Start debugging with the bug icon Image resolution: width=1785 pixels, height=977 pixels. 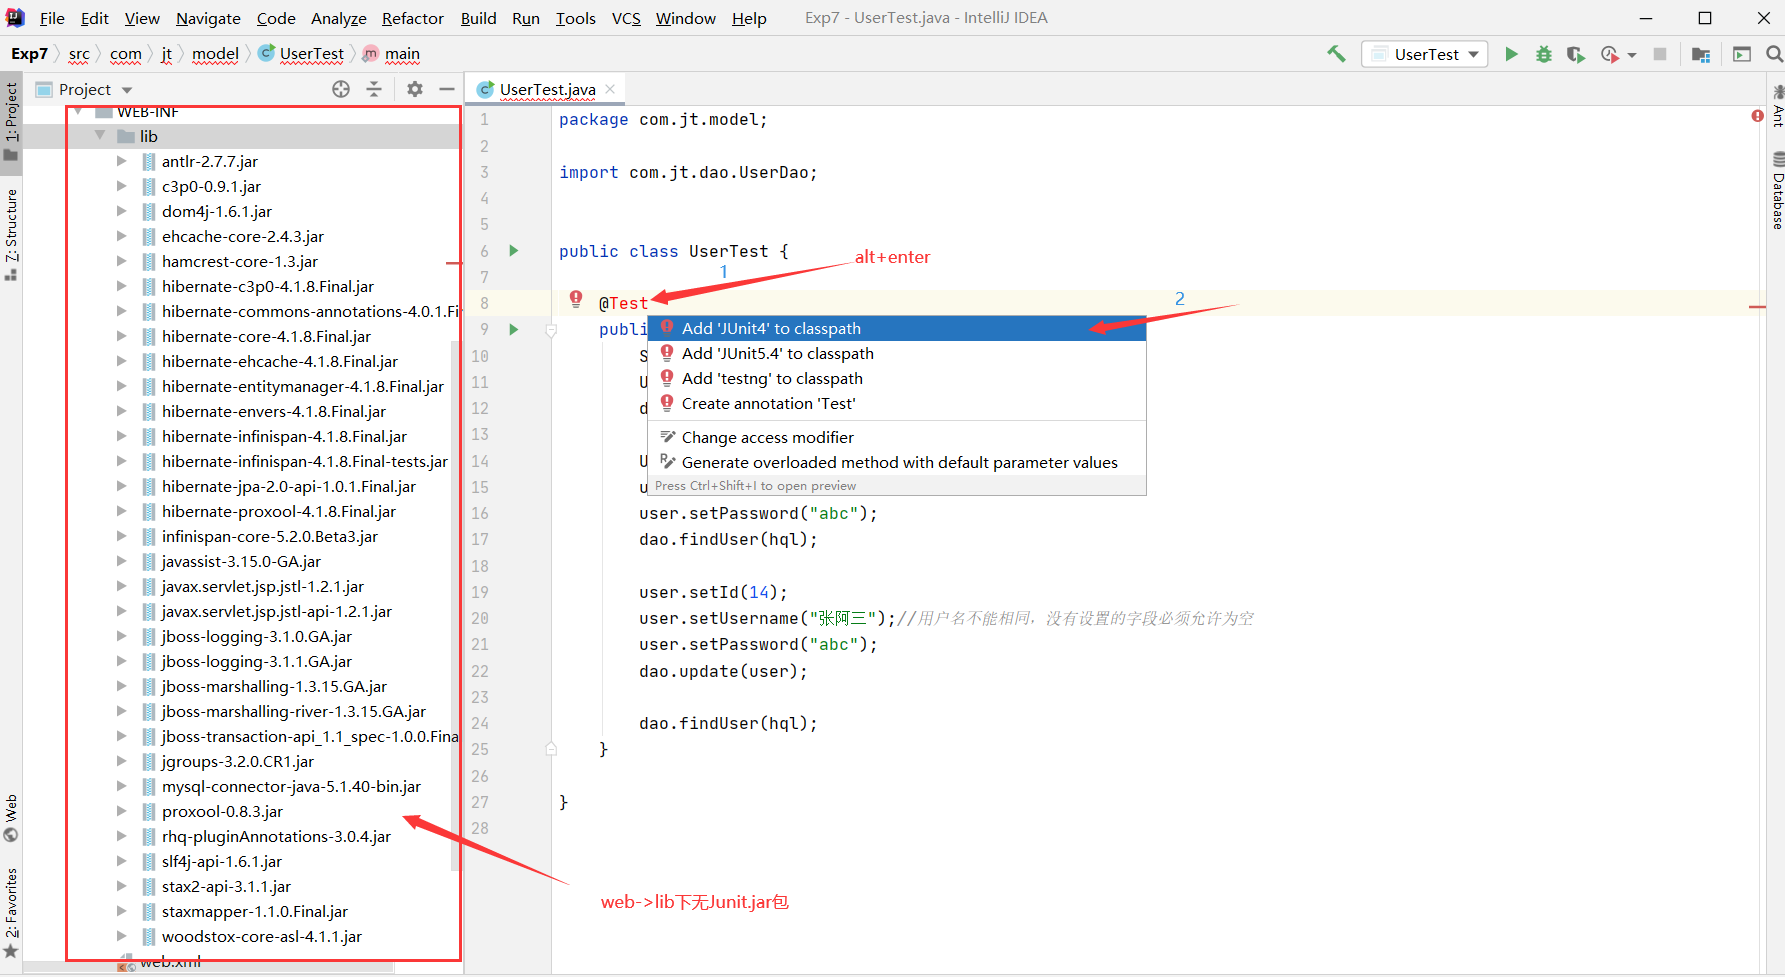point(1544,54)
